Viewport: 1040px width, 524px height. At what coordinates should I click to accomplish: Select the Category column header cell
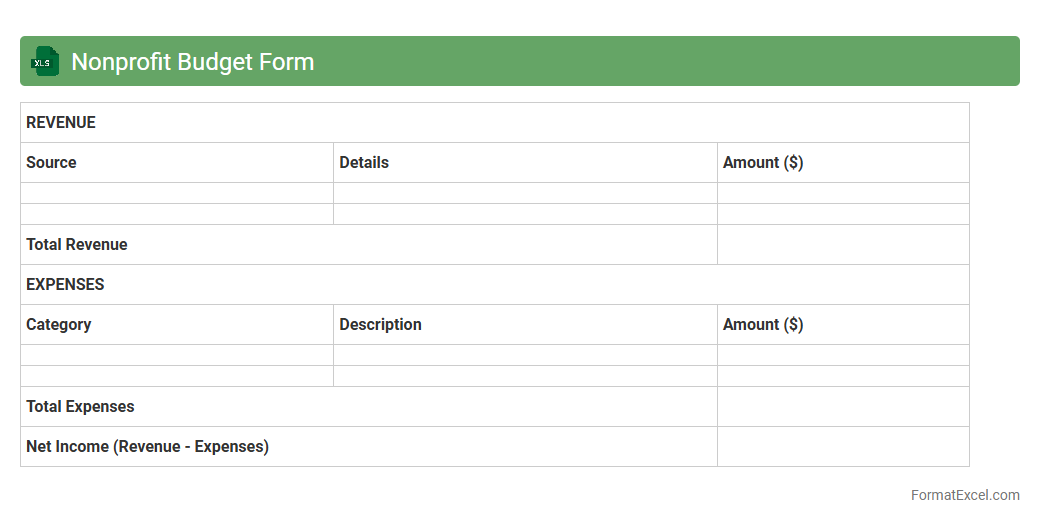pos(176,325)
